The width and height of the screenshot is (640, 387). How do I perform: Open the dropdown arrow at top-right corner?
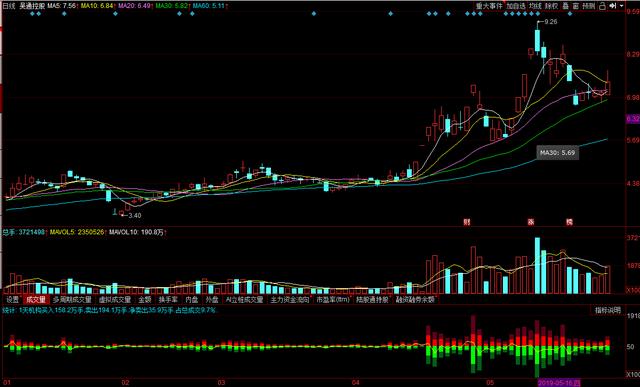click(622, 6)
